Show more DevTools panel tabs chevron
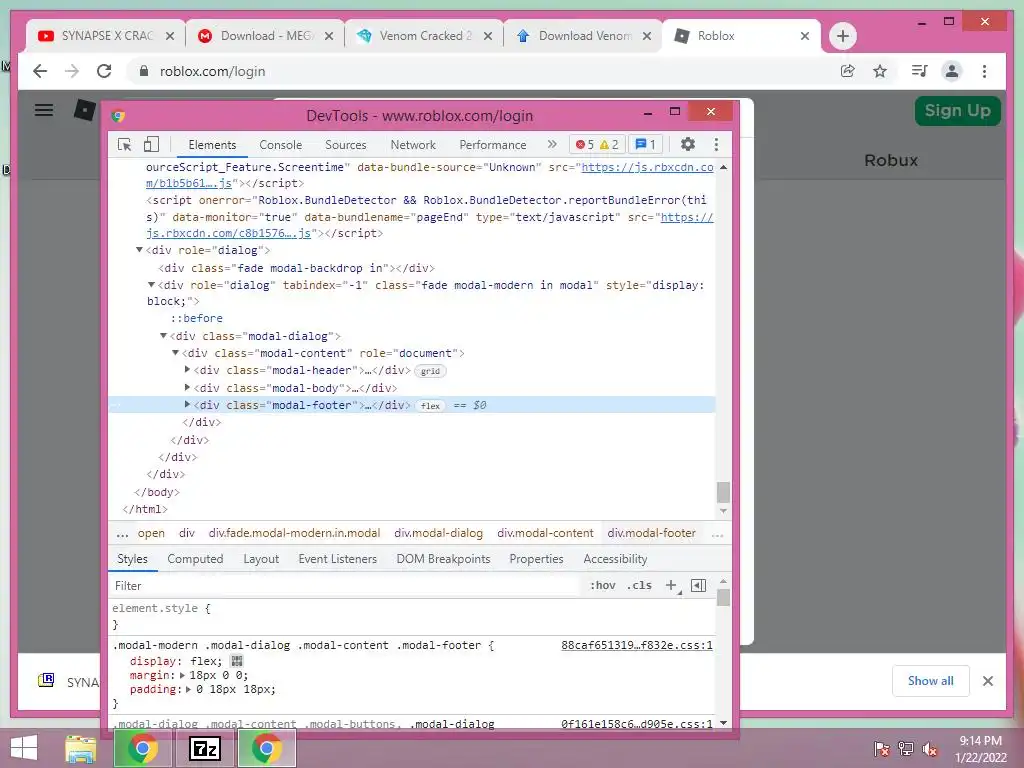The image size is (1024, 768). pyautogui.click(x=552, y=144)
